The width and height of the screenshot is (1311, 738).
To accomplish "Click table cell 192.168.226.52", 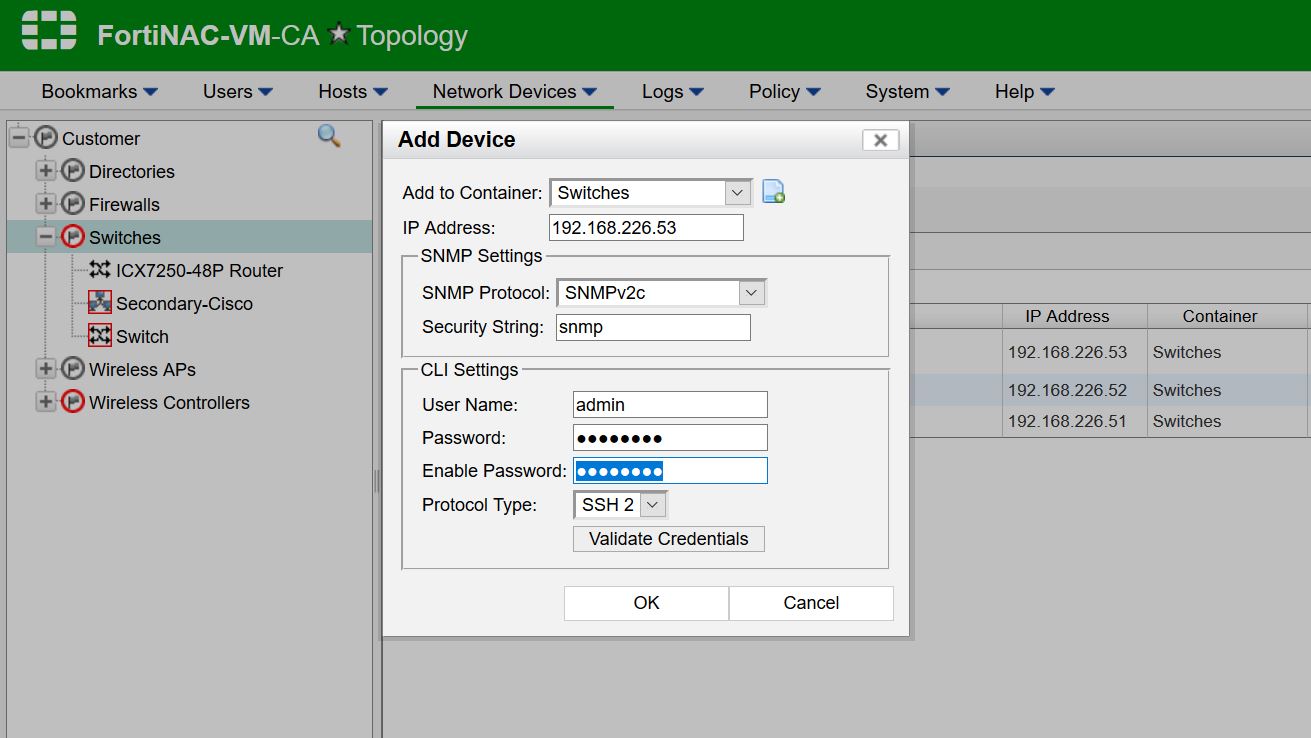I will point(1067,390).
